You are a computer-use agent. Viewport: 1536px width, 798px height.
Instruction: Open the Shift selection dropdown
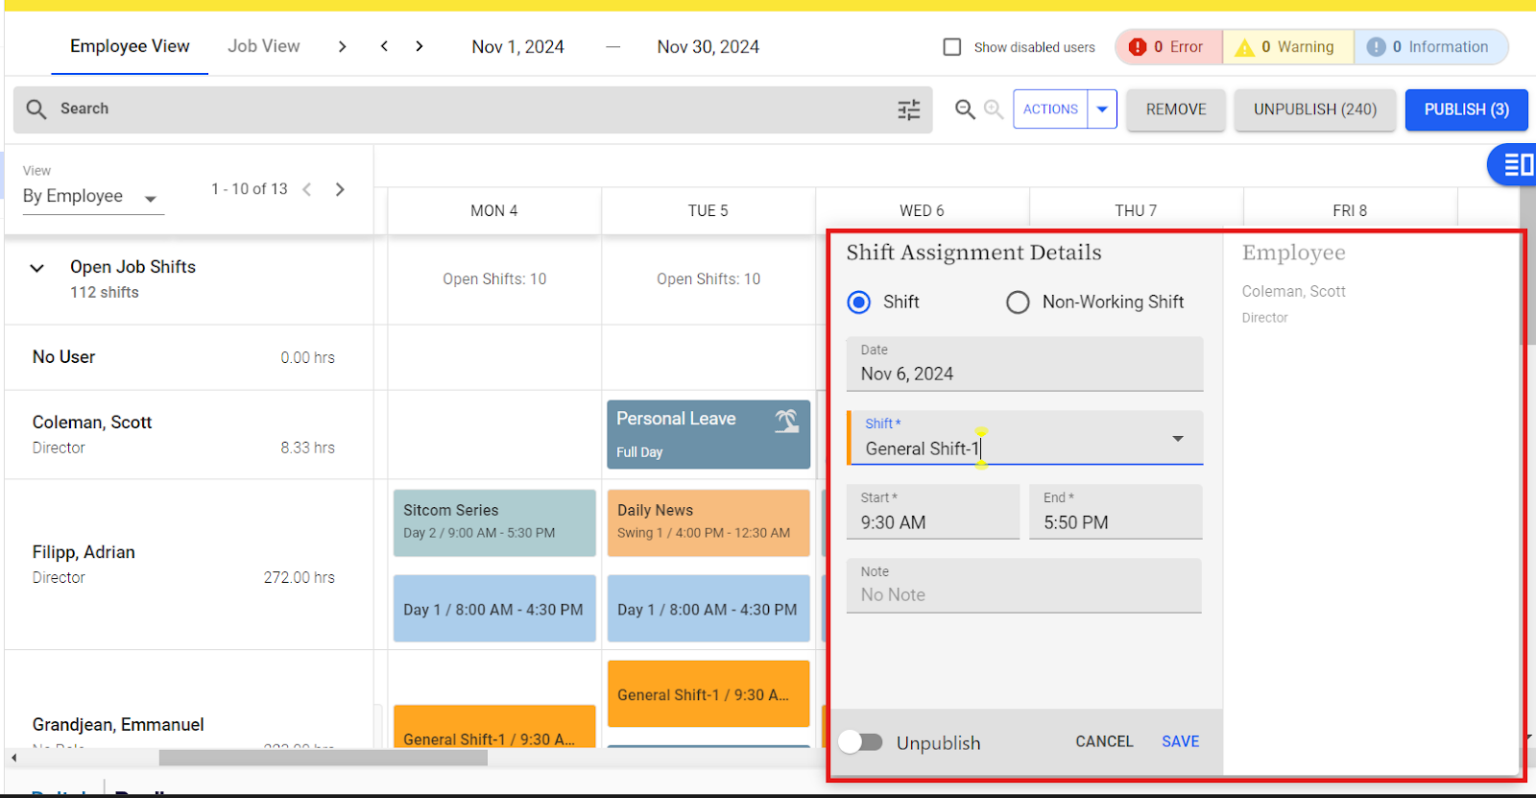click(x=1177, y=439)
